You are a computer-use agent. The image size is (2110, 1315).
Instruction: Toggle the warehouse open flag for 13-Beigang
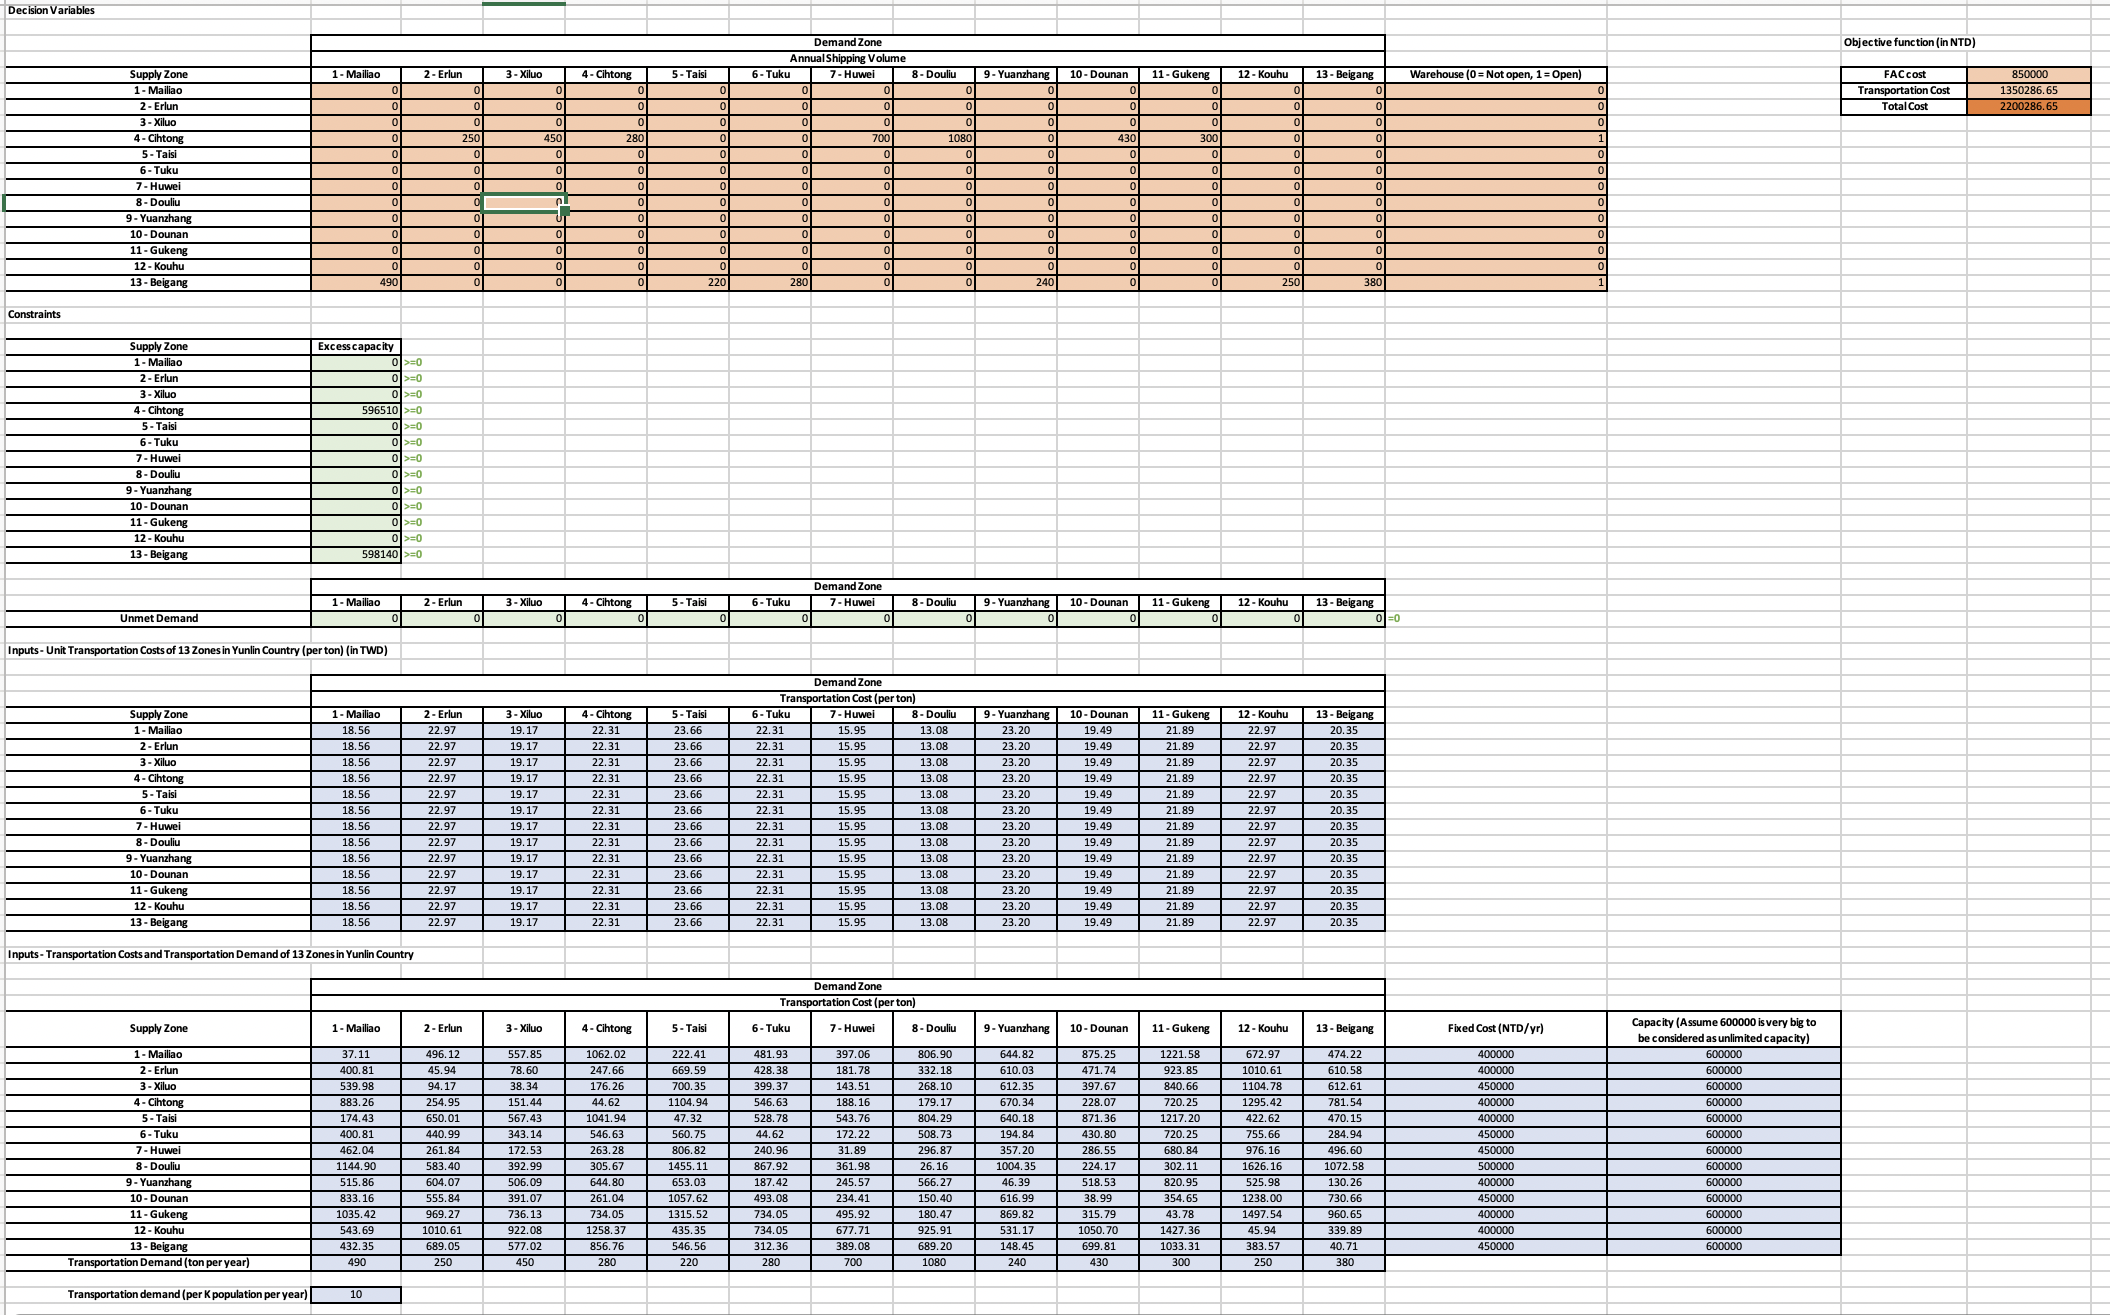click(x=1495, y=282)
